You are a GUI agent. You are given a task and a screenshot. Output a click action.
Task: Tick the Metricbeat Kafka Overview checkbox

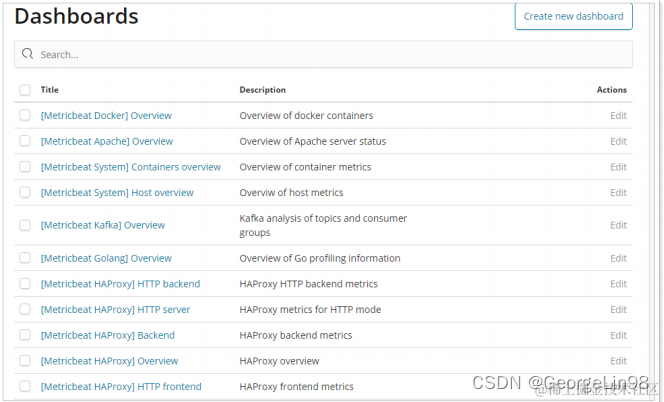coord(25,225)
